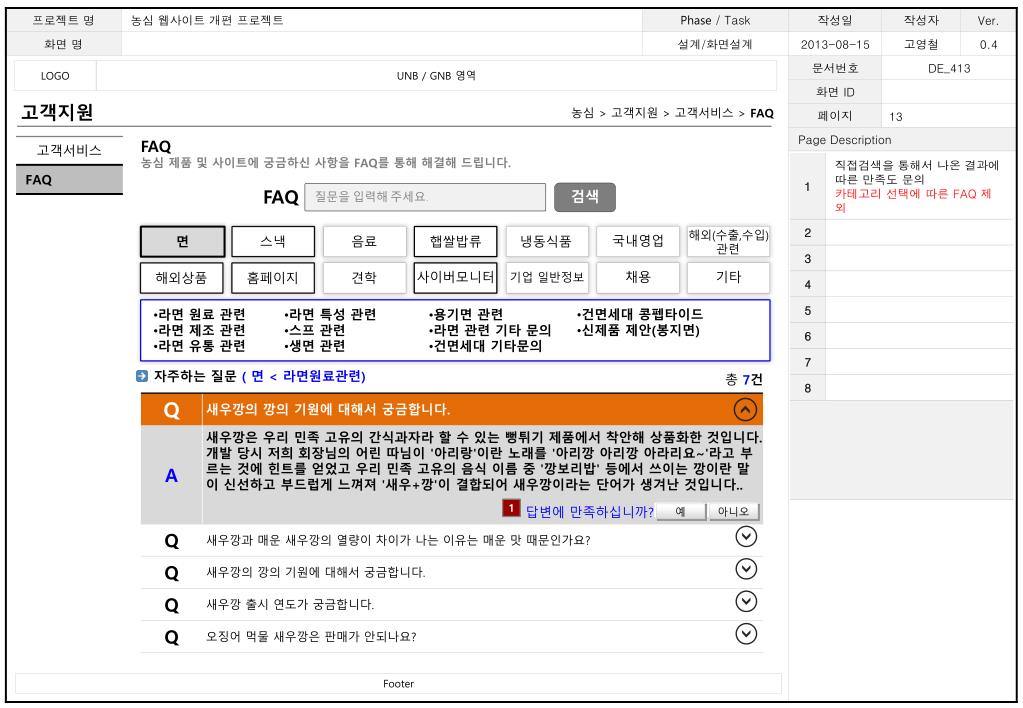Screen dimensions: 1023x708
Task: Open 라면 특성 관련 subcategory
Action: pos(331,315)
